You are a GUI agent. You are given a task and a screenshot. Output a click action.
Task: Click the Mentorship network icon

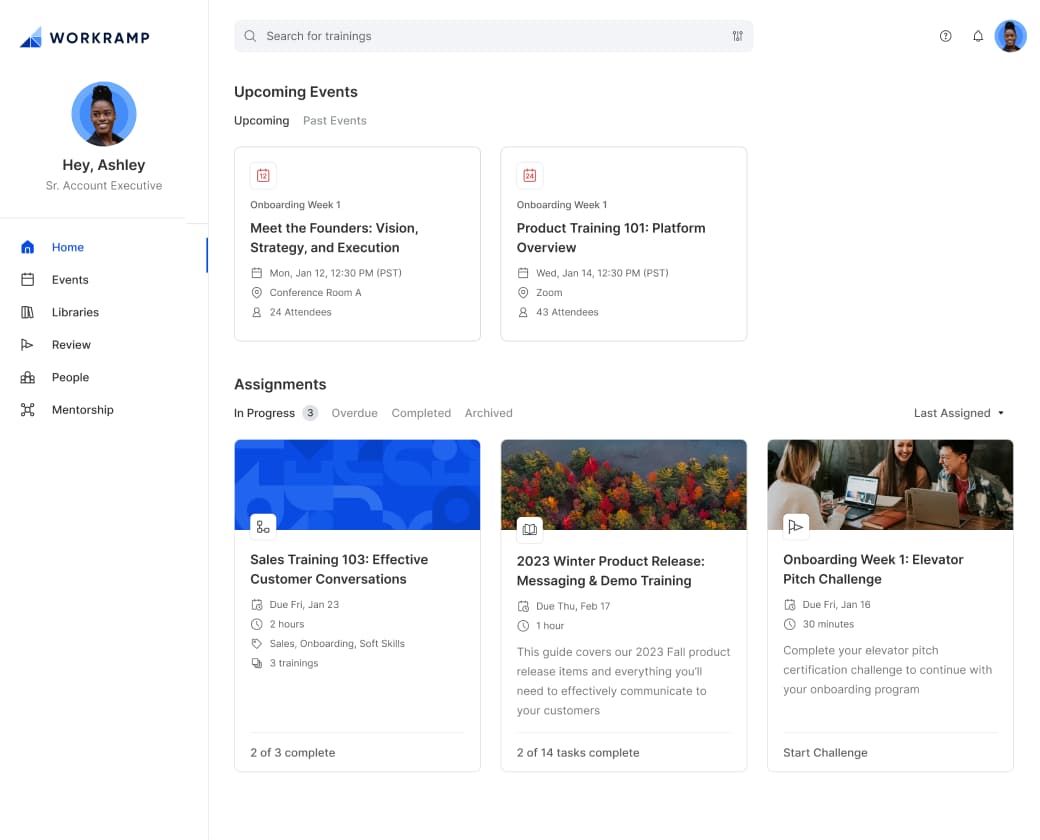(x=28, y=410)
